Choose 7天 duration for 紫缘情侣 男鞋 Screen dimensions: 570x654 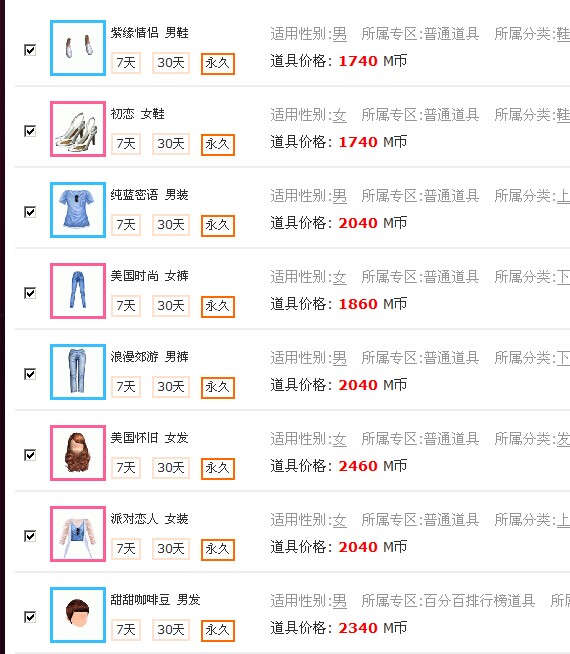(x=126, y=63)
